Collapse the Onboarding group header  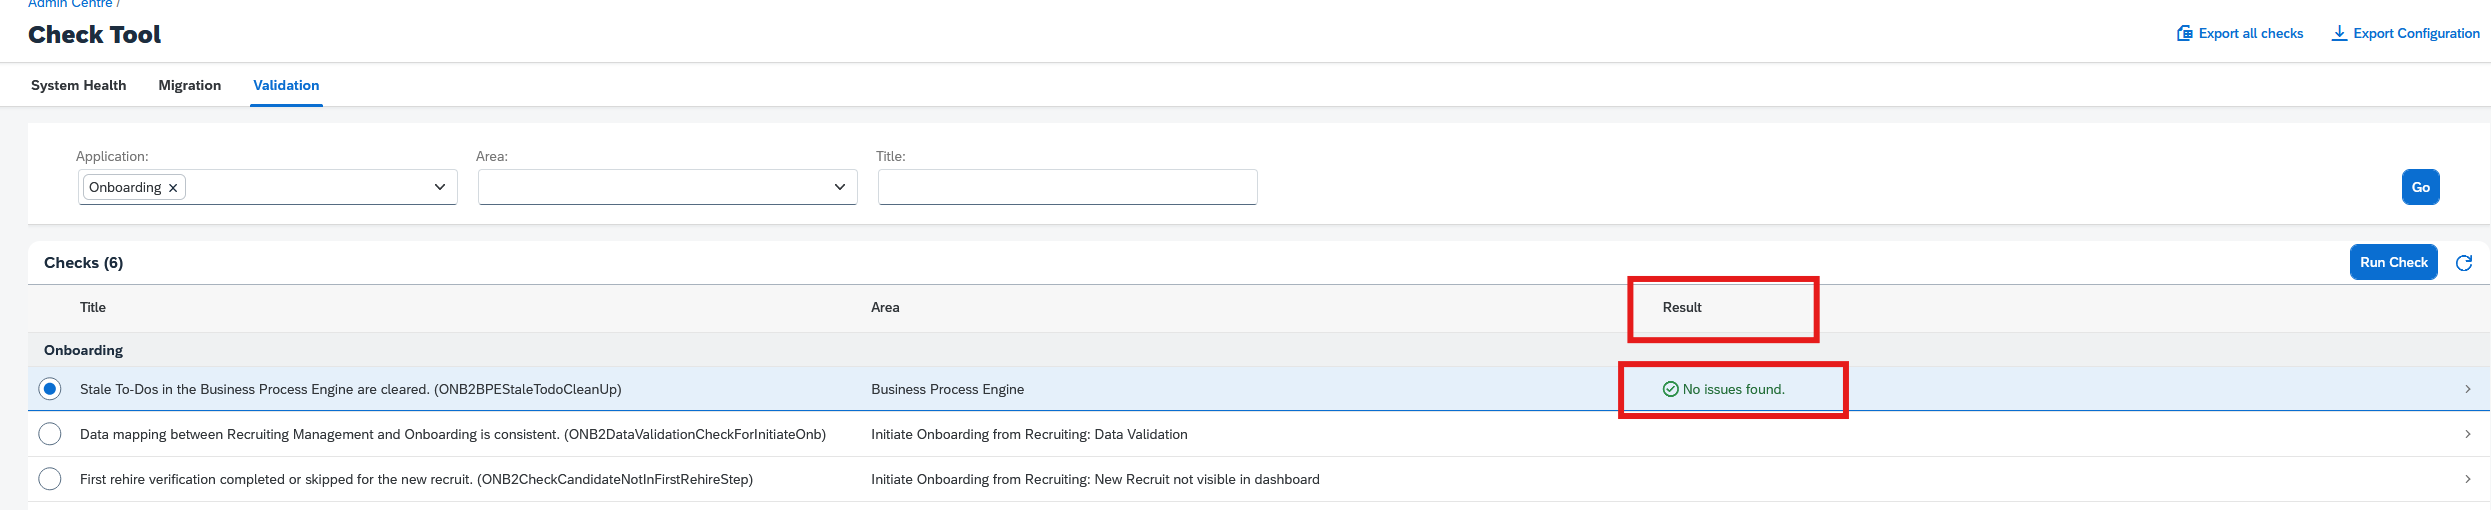tap(83, 350)
